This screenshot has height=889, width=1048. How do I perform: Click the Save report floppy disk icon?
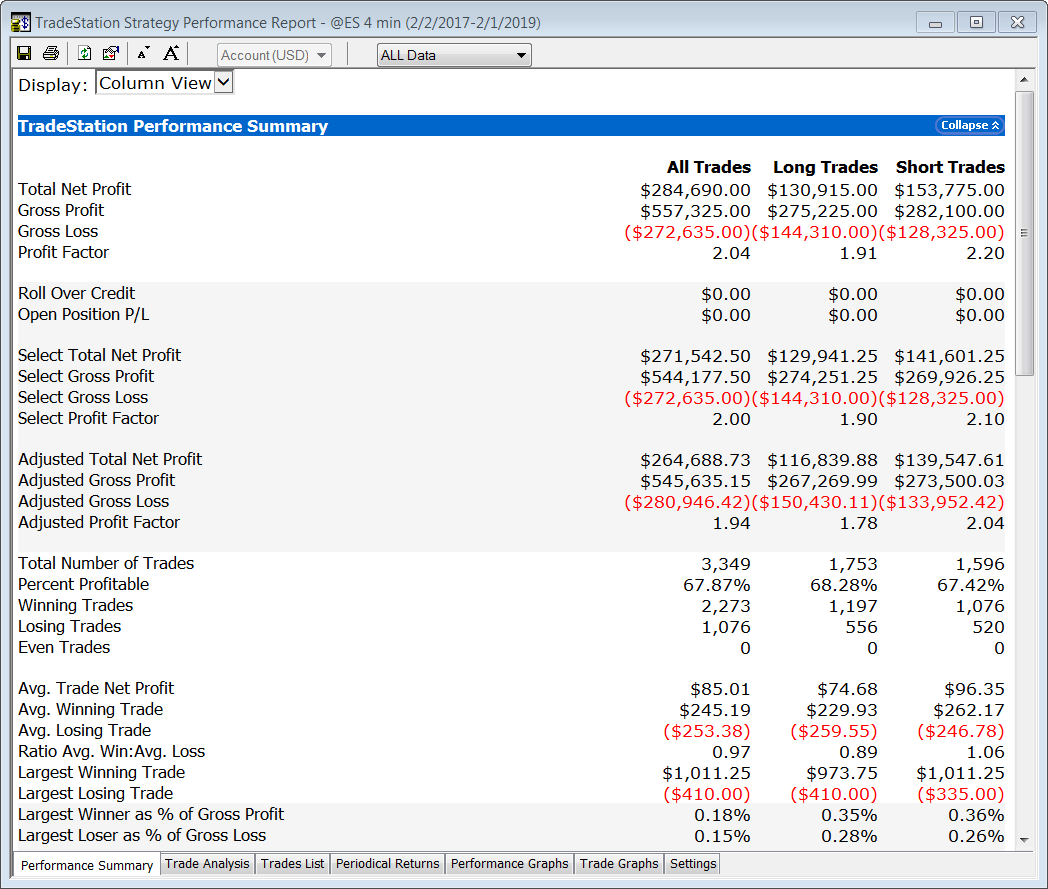[24, 53]
